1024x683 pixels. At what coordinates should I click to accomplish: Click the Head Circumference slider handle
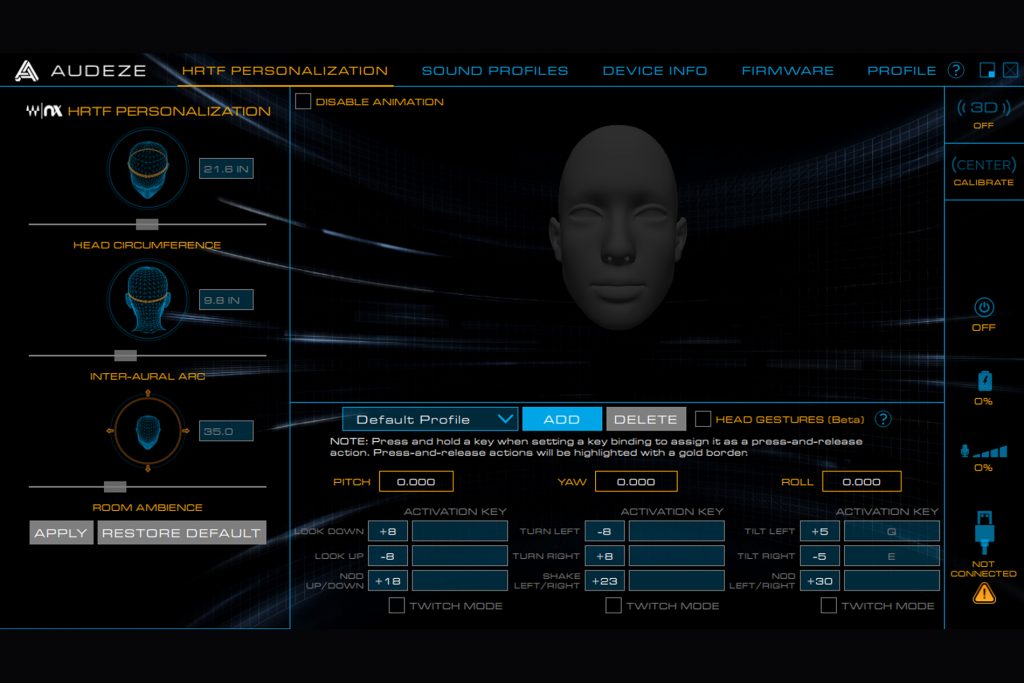point(147,224)
